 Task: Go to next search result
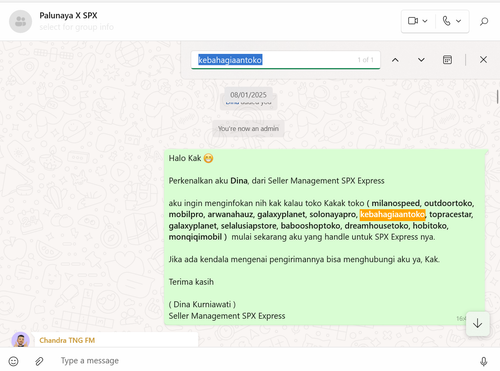(421, 60)
